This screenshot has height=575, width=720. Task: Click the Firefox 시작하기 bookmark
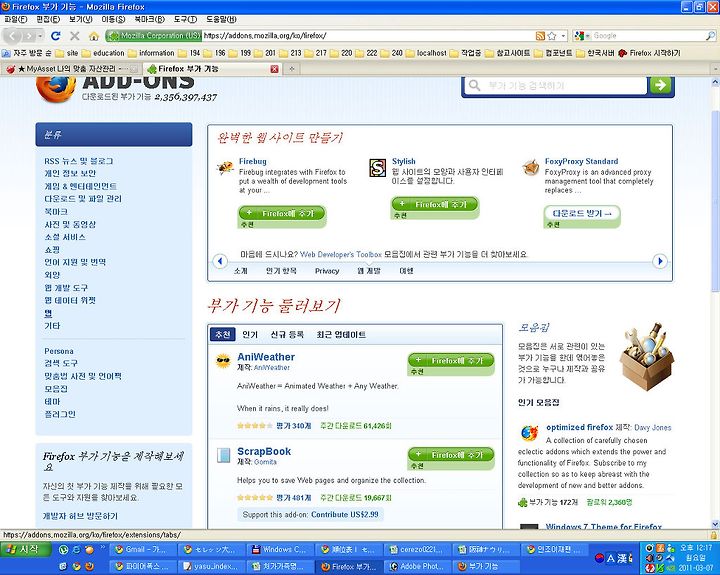coord(649,53)
